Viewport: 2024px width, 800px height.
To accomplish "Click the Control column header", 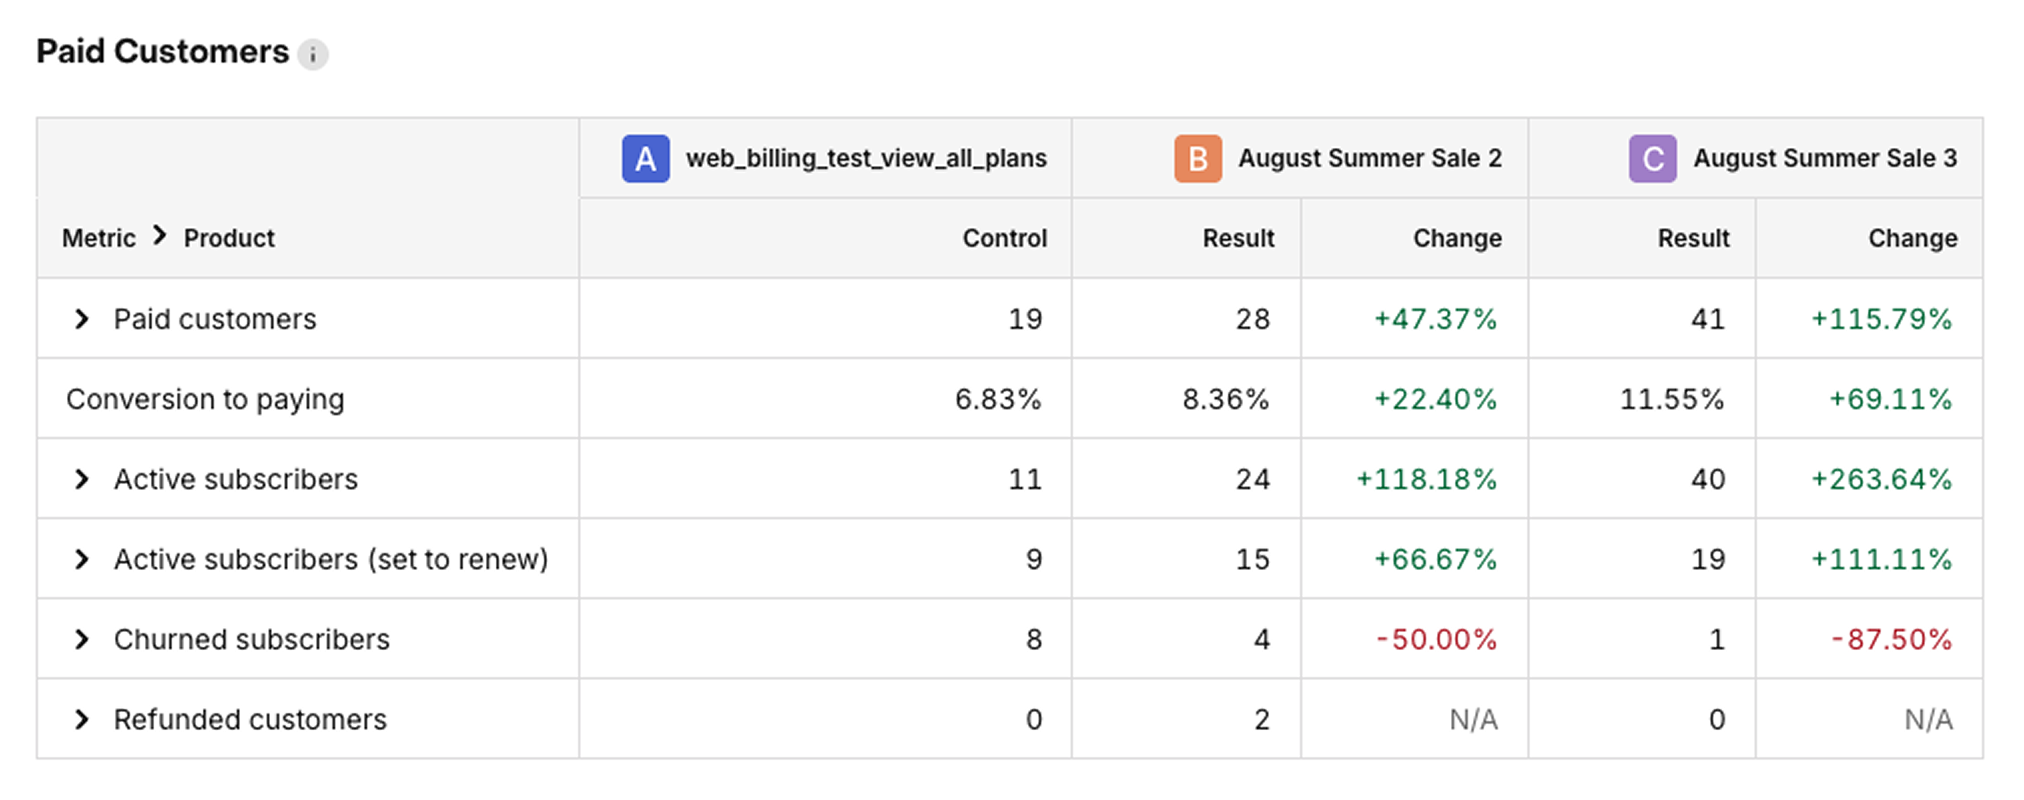I will 1004,238.
